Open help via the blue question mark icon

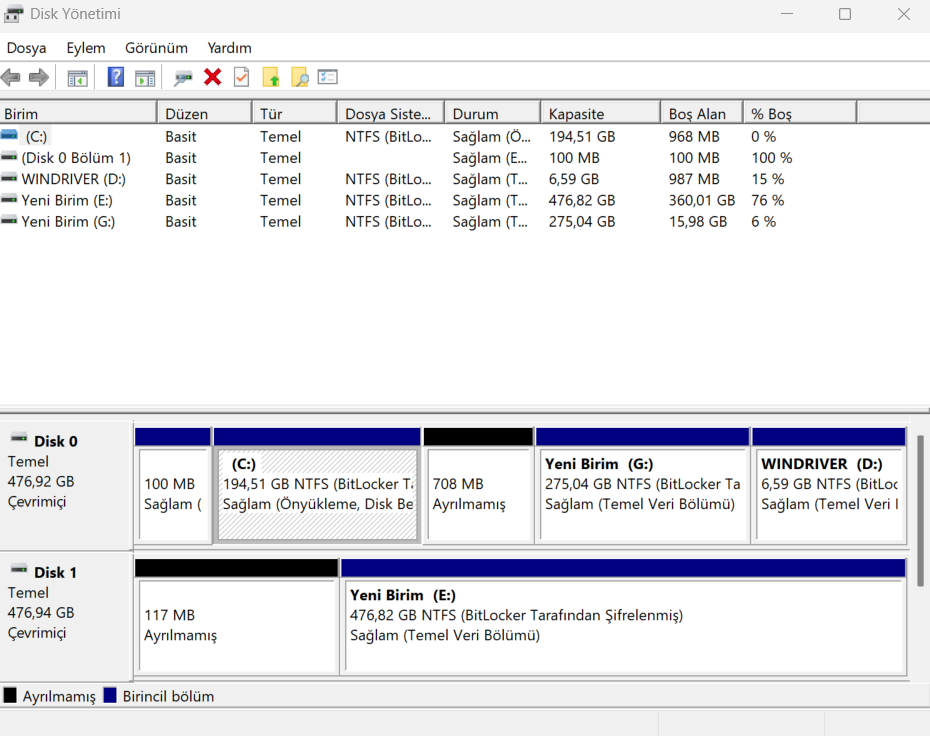coord(116,77)
